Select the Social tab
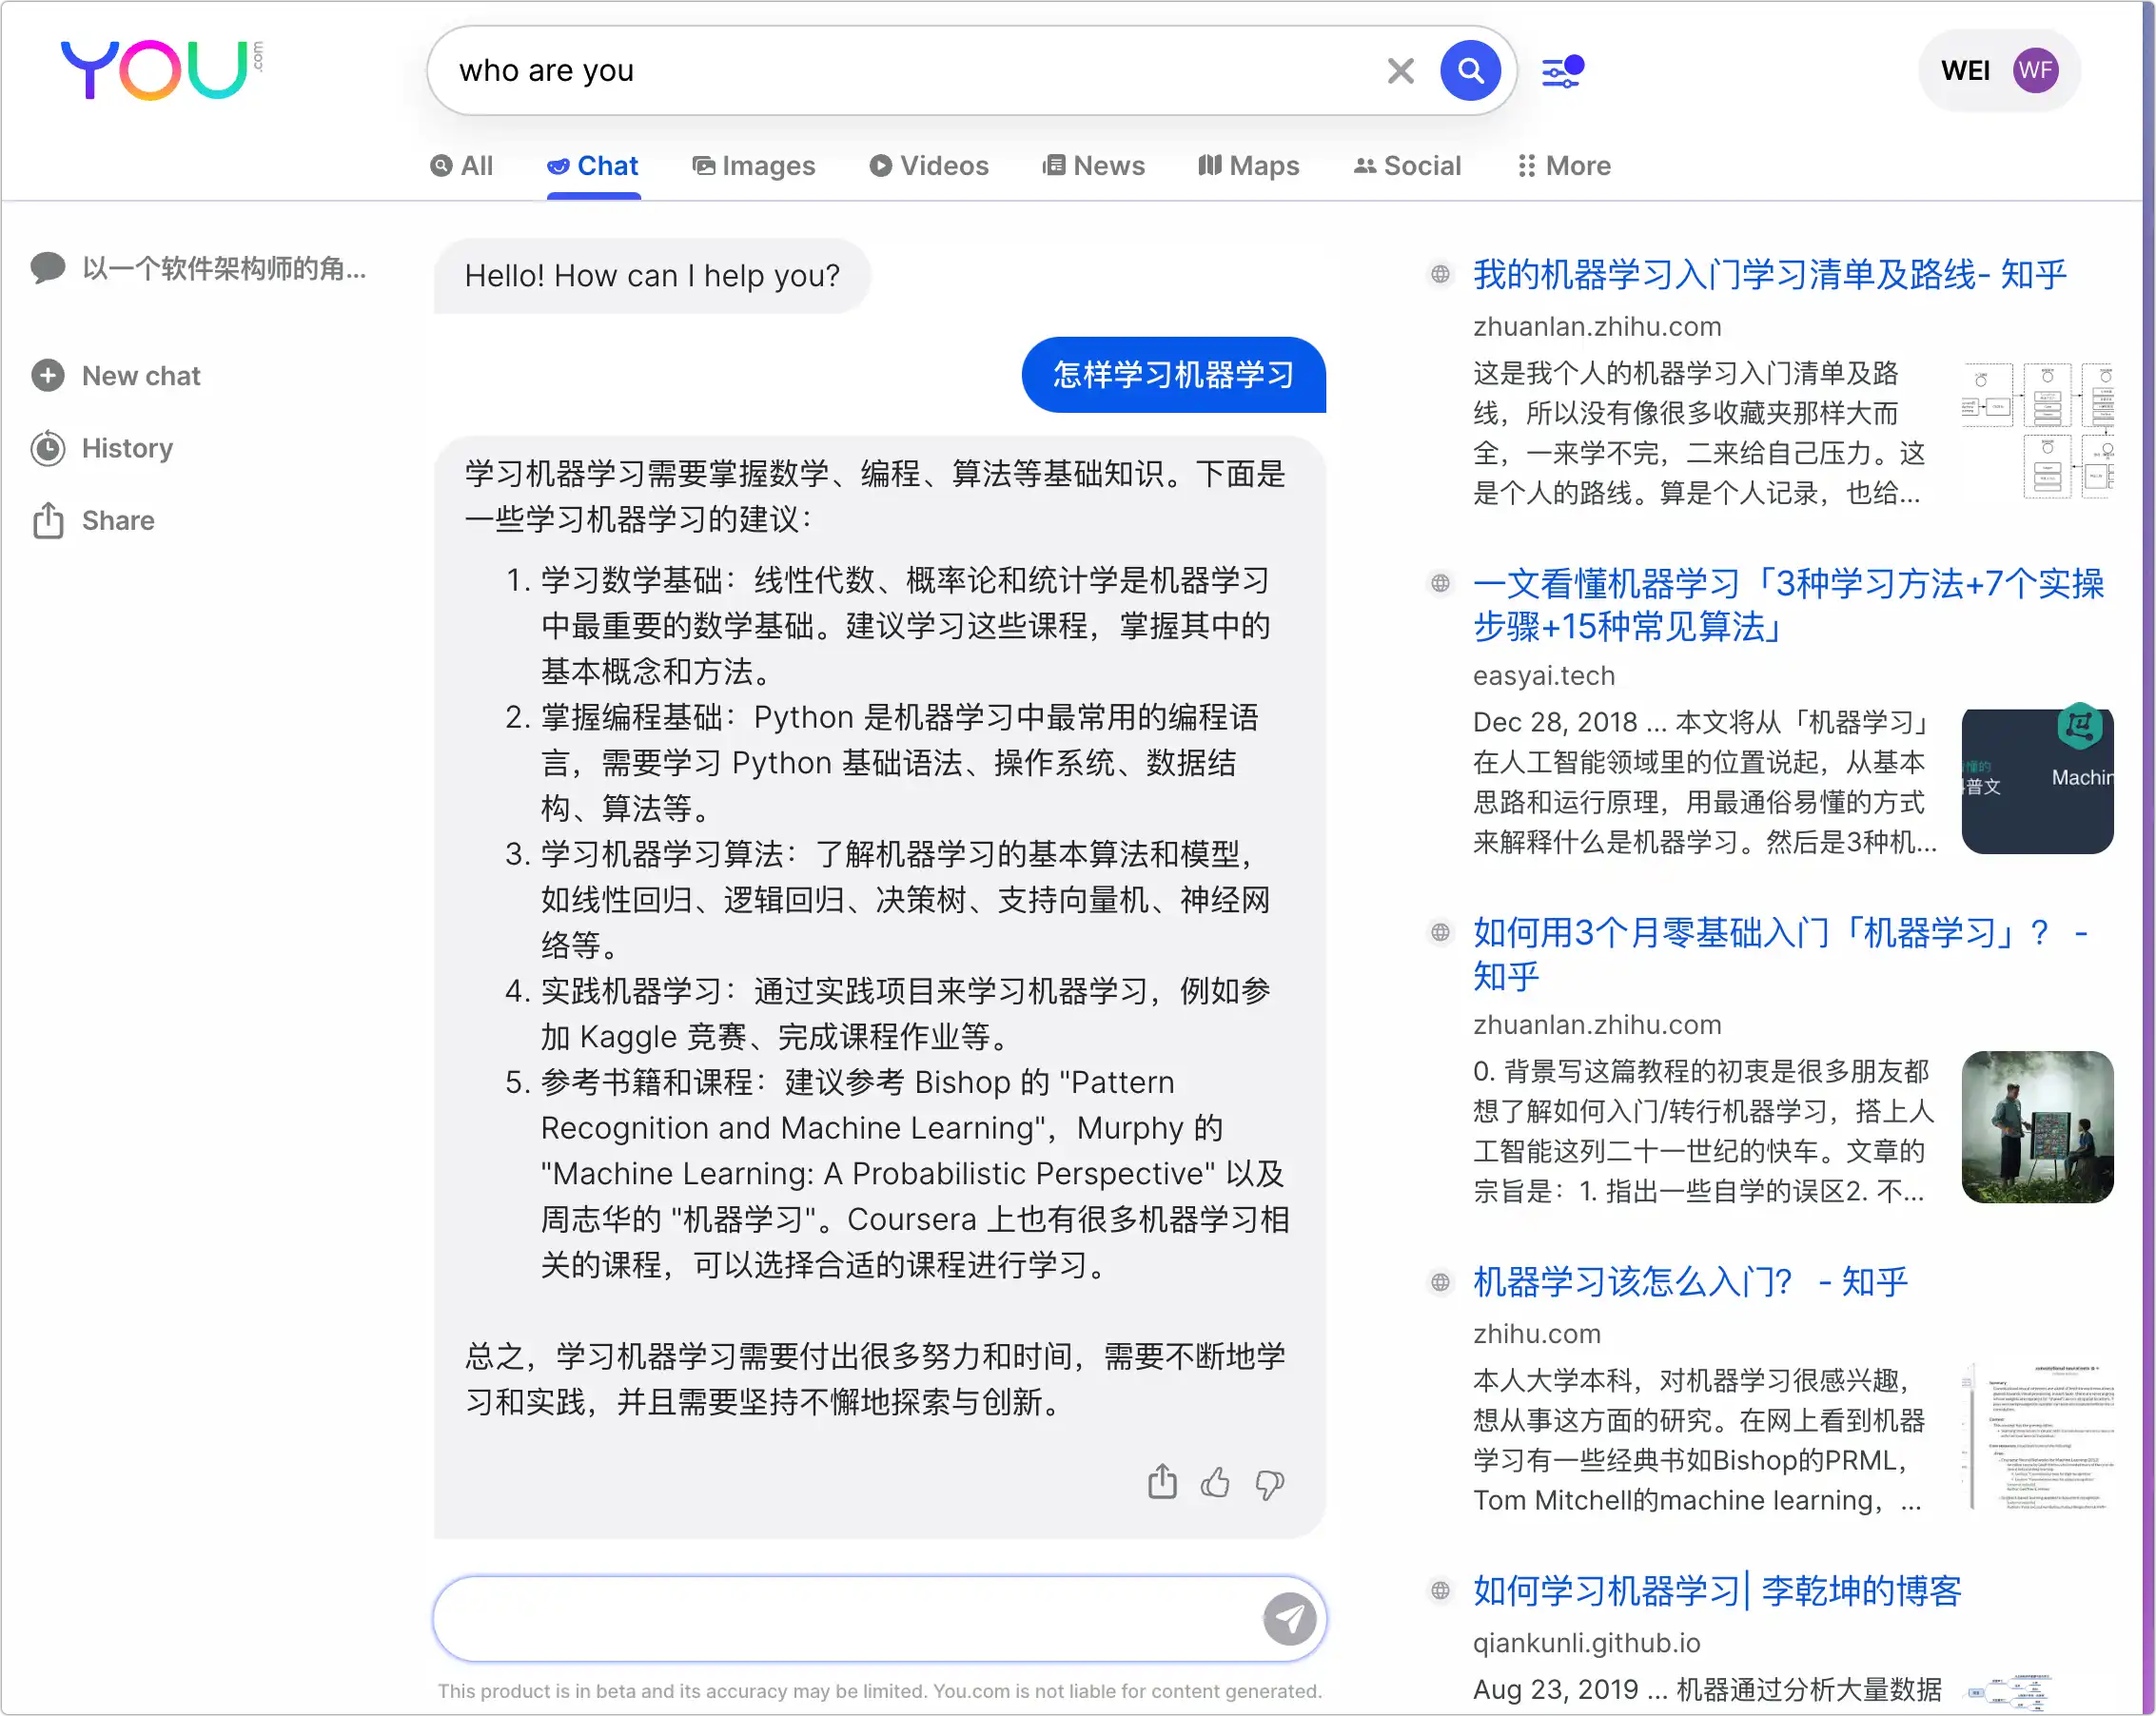The image size is (2156, 1716). (x=1407, y=166)
